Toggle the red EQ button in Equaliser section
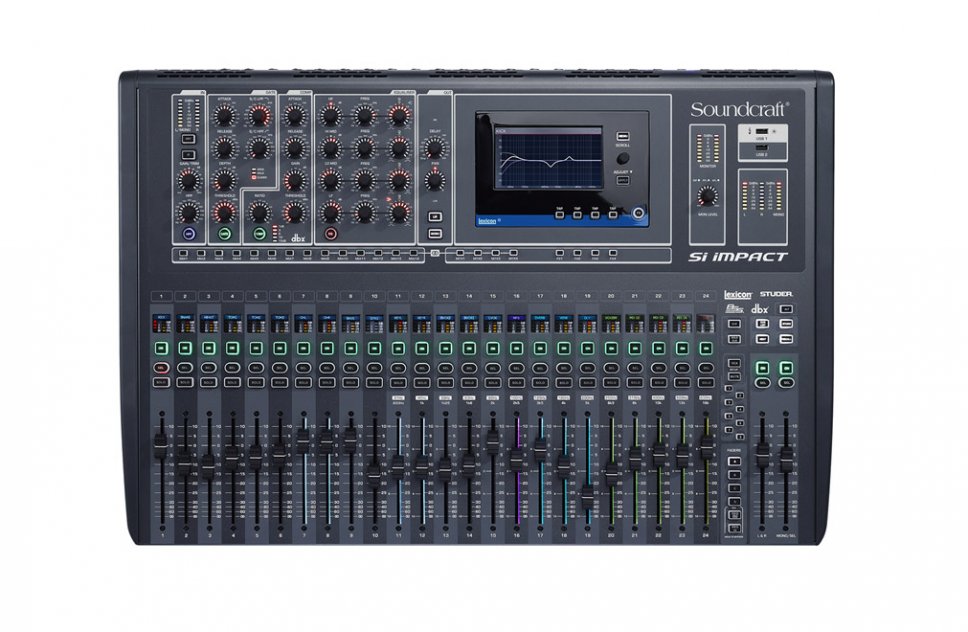Viewport: 968px width, 632px height. (331, 233)
